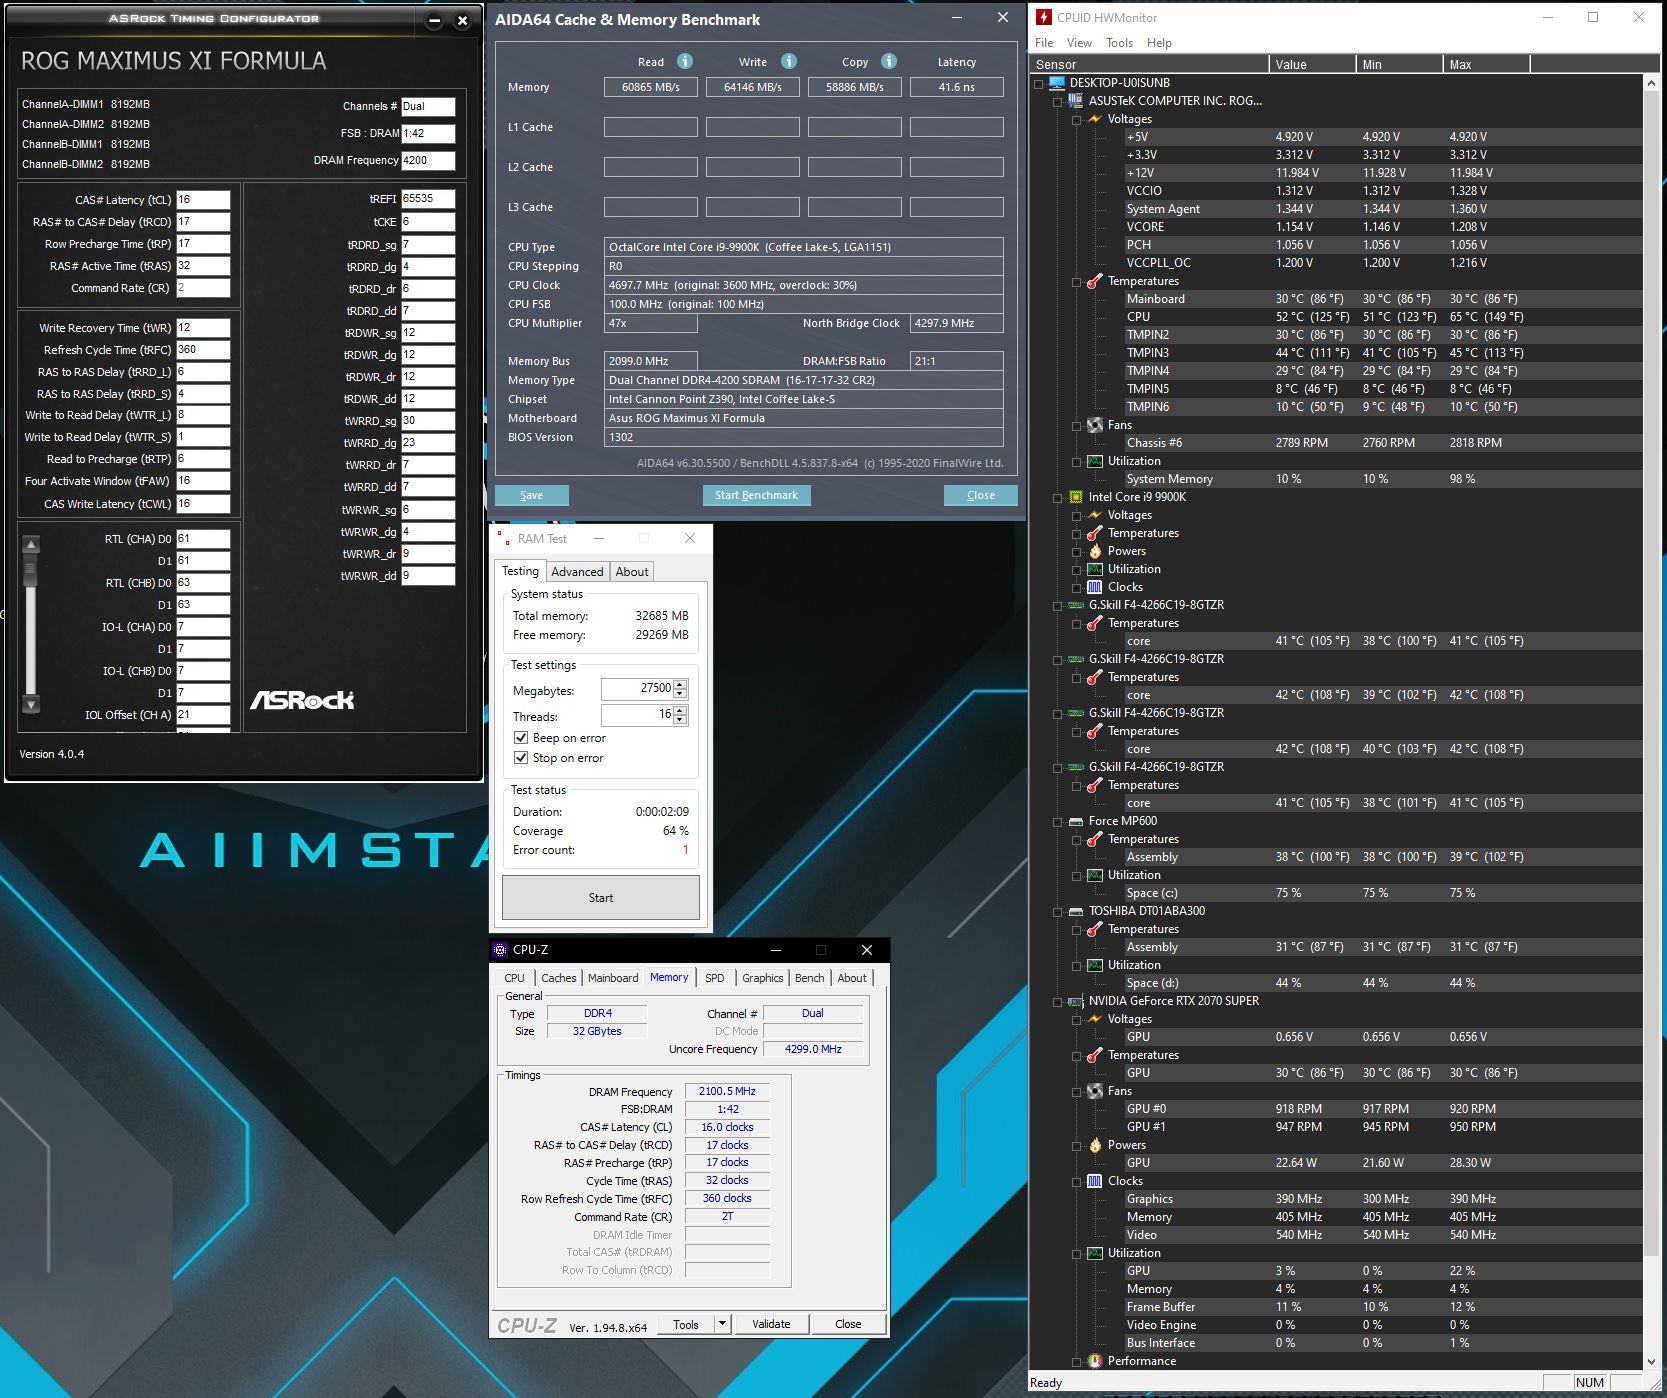Switch to the SPD tab in CPU-Z
The width and height of the screenshot is (1667, 1398).
(714, 978)
